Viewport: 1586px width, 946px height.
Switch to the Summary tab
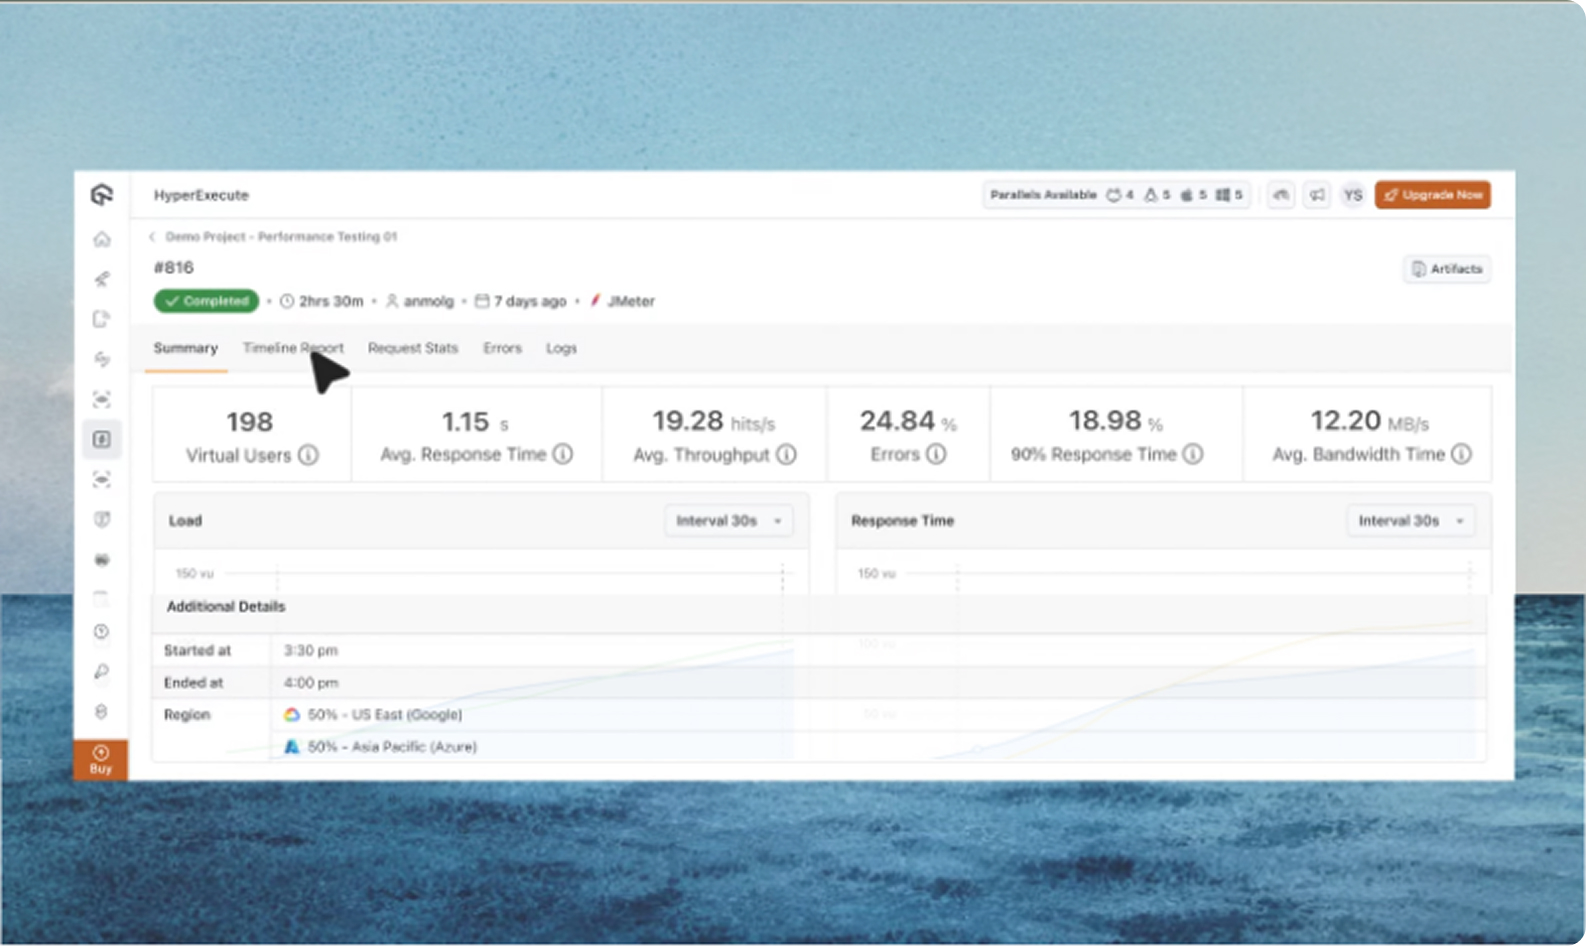click(185, 348)
